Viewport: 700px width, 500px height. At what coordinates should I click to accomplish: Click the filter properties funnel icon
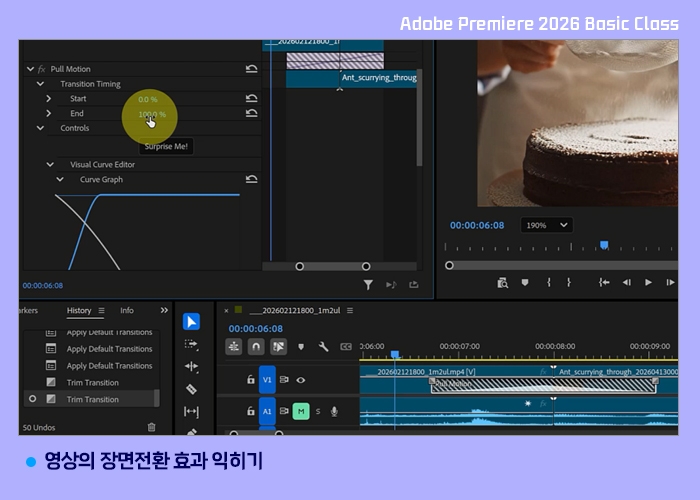368,284
